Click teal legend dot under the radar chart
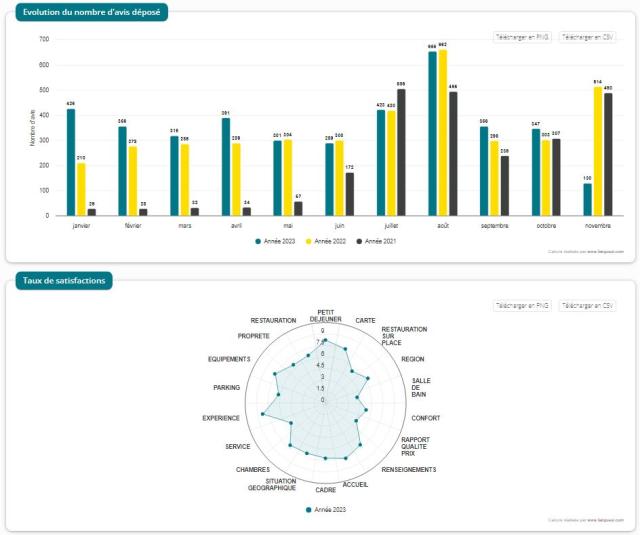 point(309,510)
